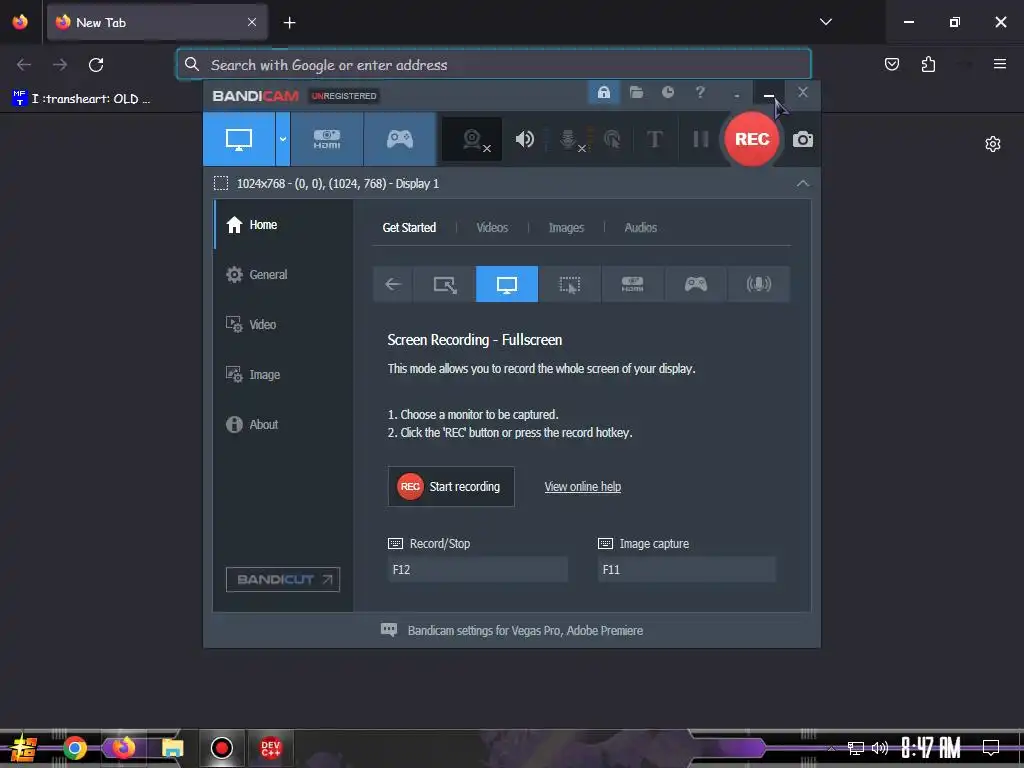Open the output folder icon

[x=636, y=92]
